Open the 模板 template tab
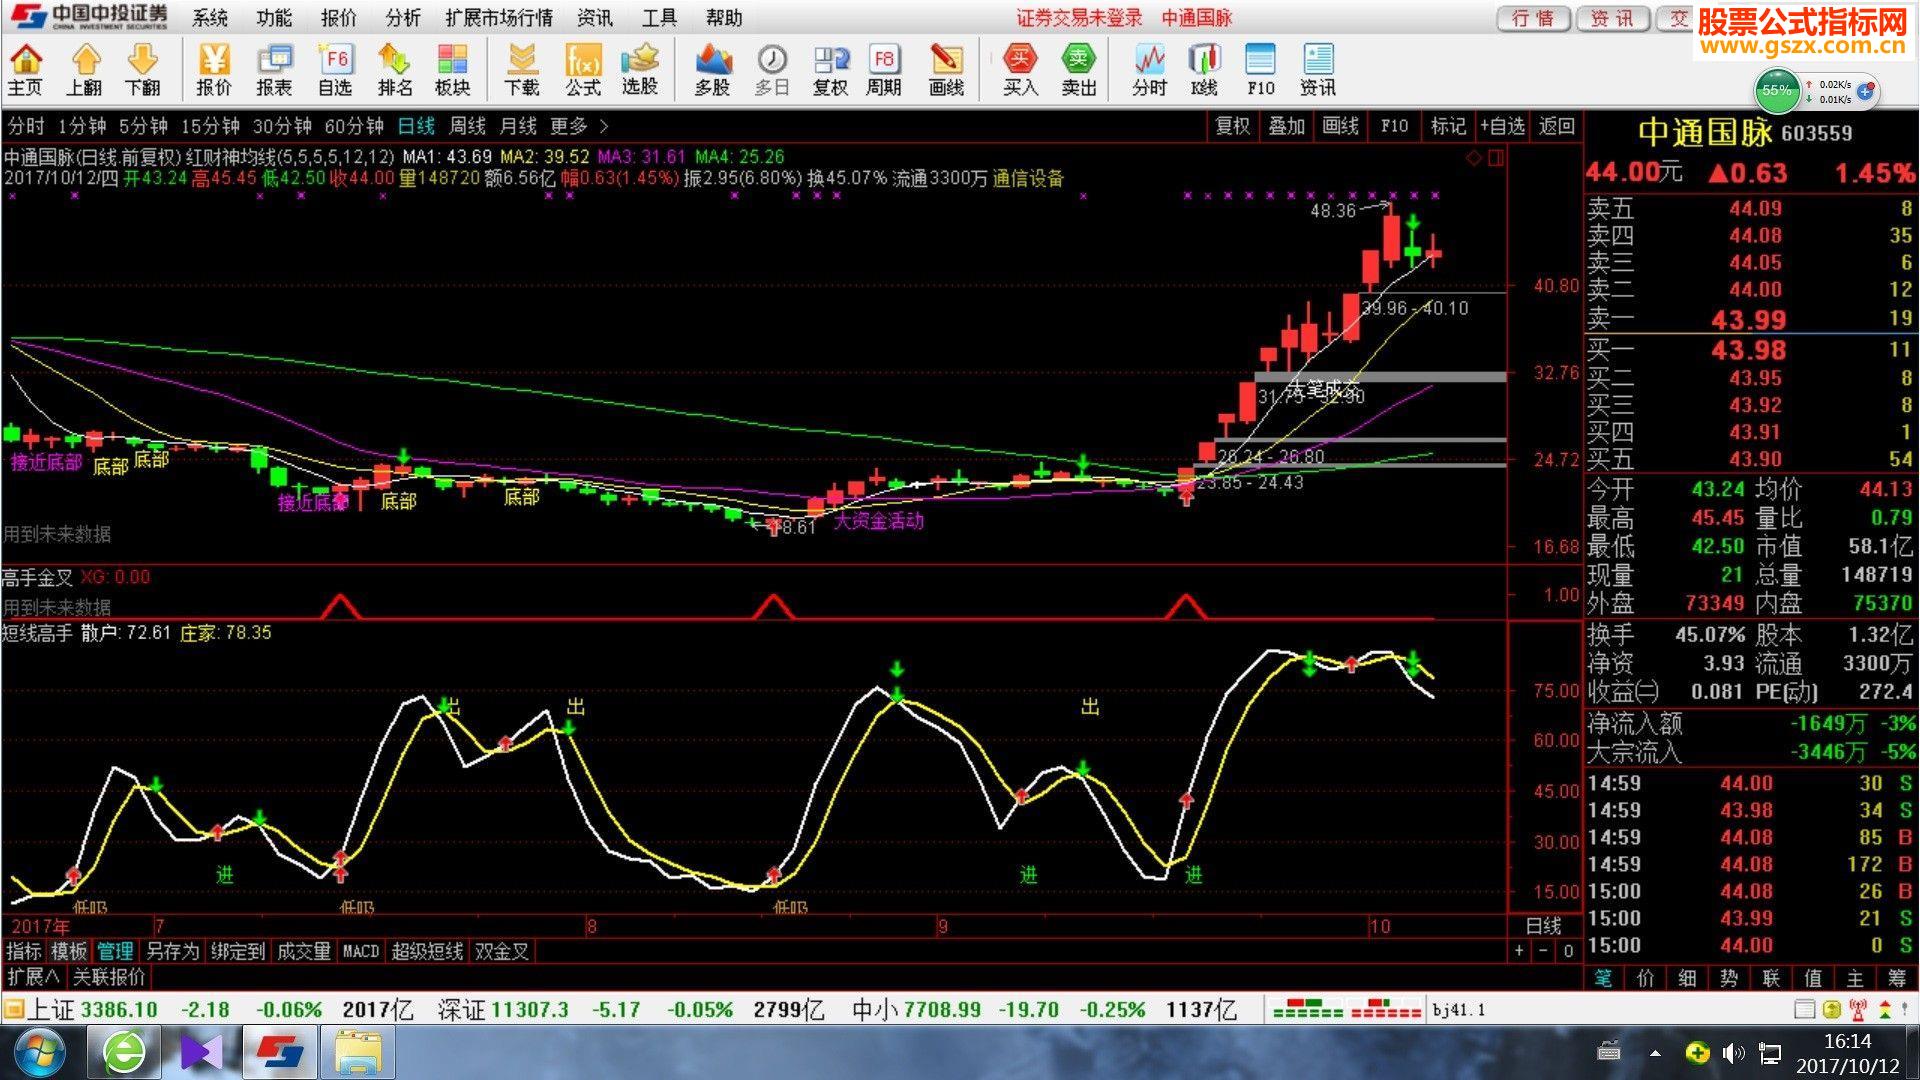The width and height of the screenshot is (1920, 1080). pos(69,951)
